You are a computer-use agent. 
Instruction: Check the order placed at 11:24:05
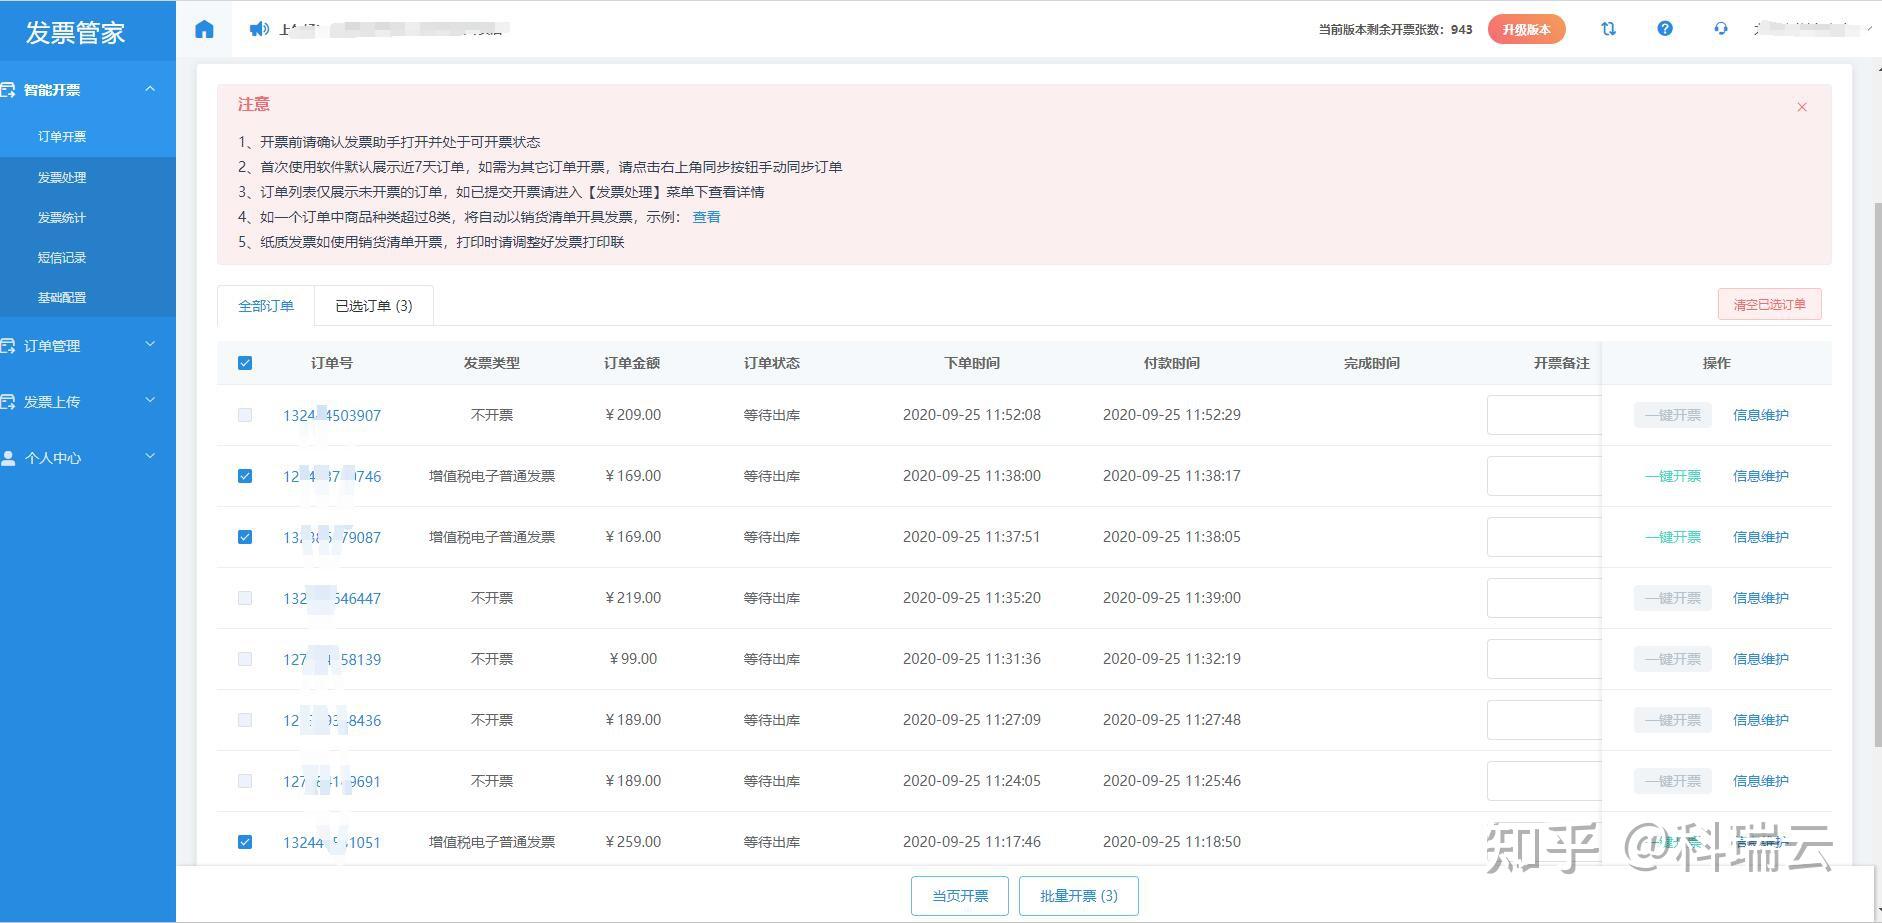tap(245, 781)
